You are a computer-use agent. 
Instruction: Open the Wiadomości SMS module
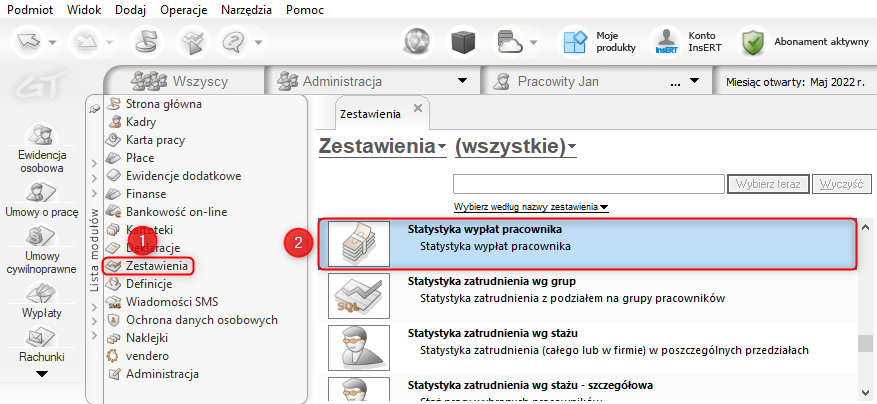click(163, 302)
